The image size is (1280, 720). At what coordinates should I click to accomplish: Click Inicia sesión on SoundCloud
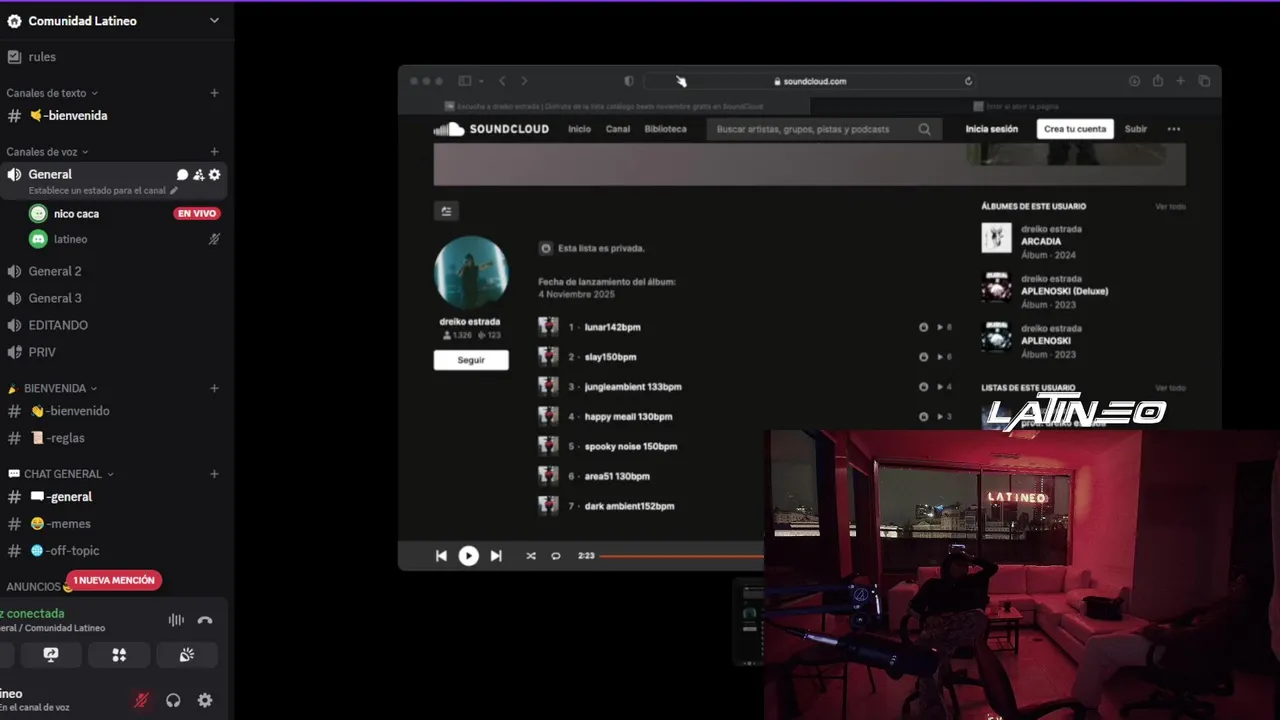pyautogui.click(x=992, y=129)
